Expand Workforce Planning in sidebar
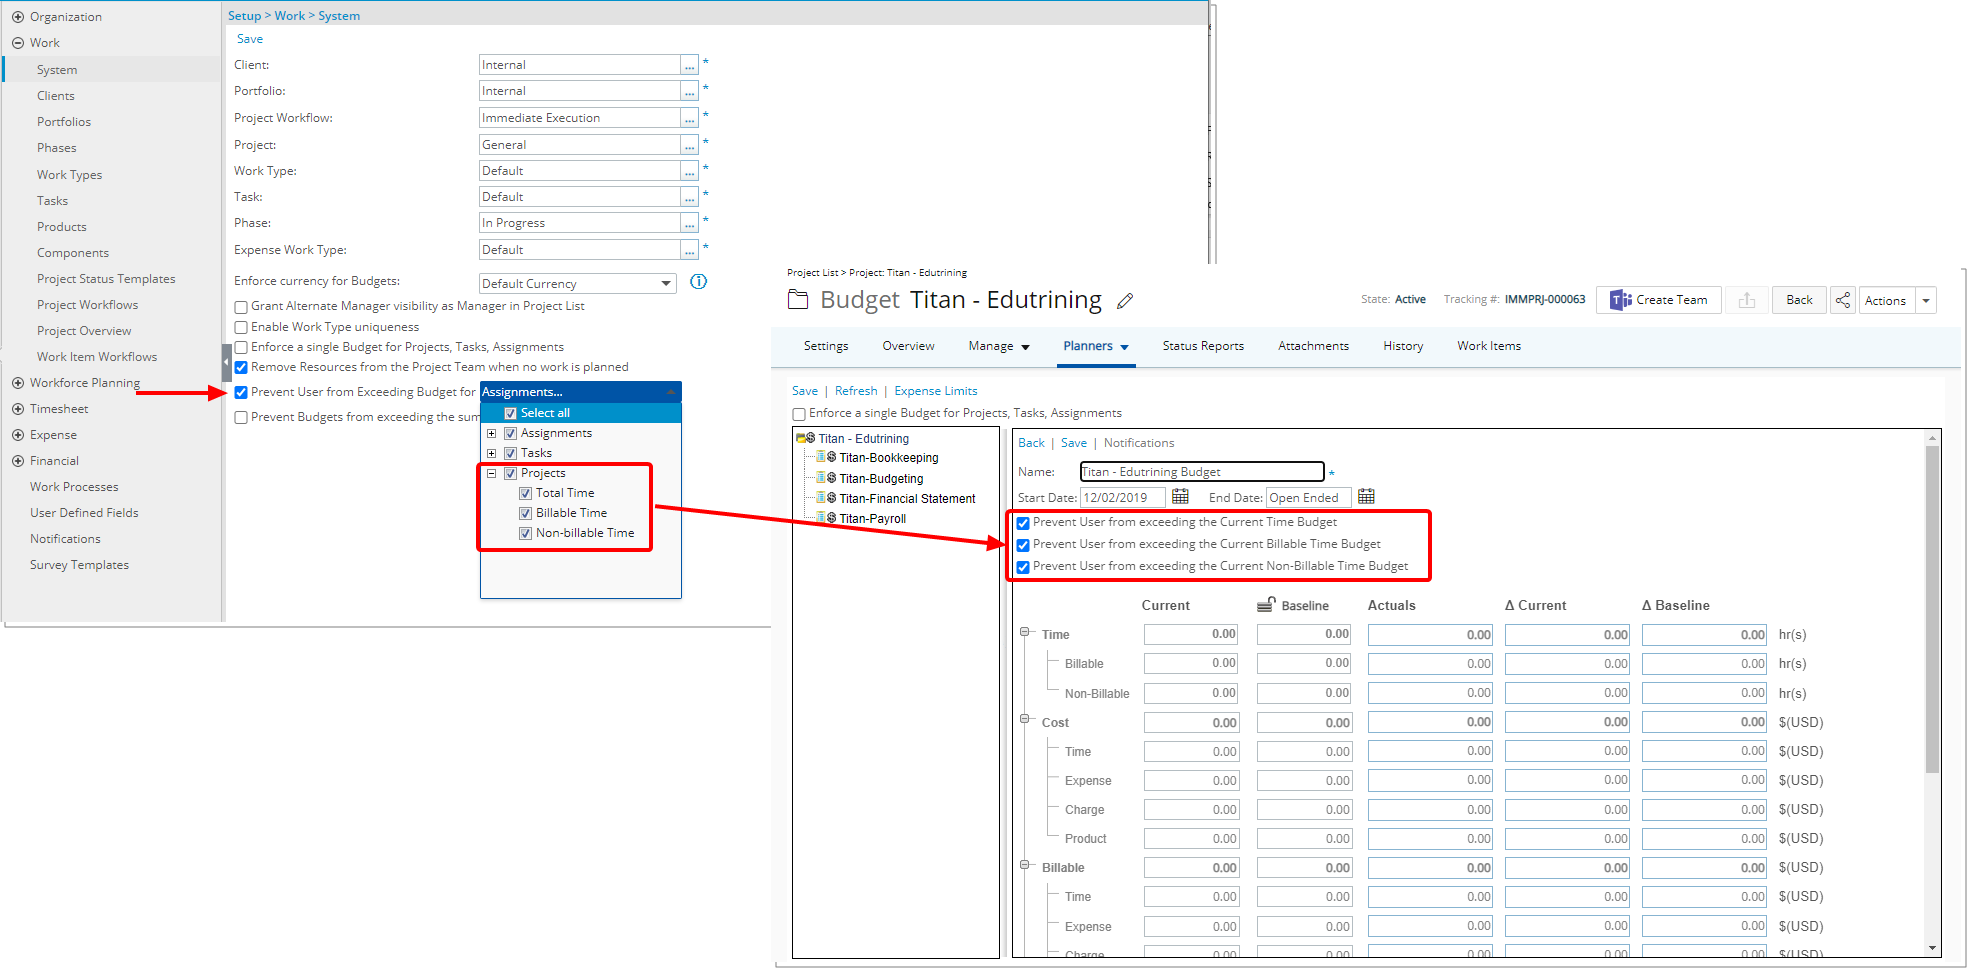The height and width of the screenshot is (979, 1978). pyautogui.click(x=18, y=383)
